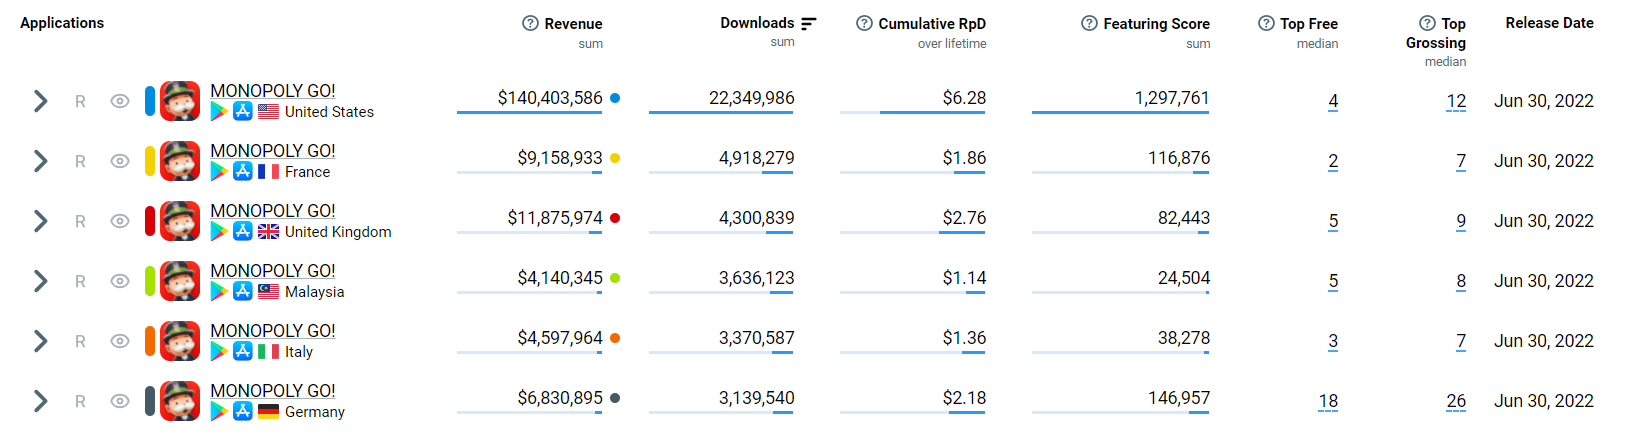Open the MONOPOLY GO! link for Malaysia

[273, 271]
